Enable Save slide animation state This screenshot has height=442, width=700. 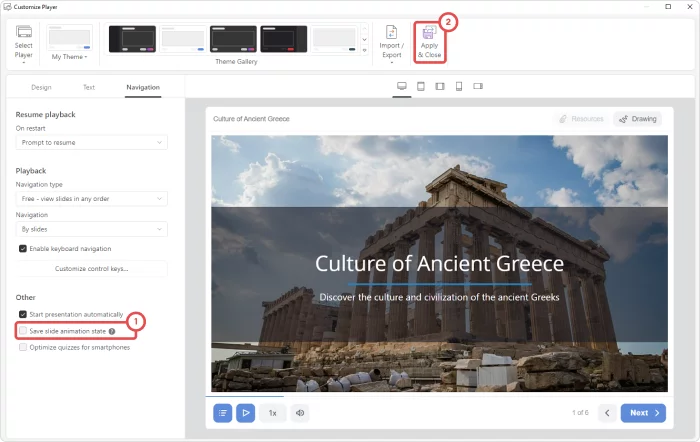23,330
